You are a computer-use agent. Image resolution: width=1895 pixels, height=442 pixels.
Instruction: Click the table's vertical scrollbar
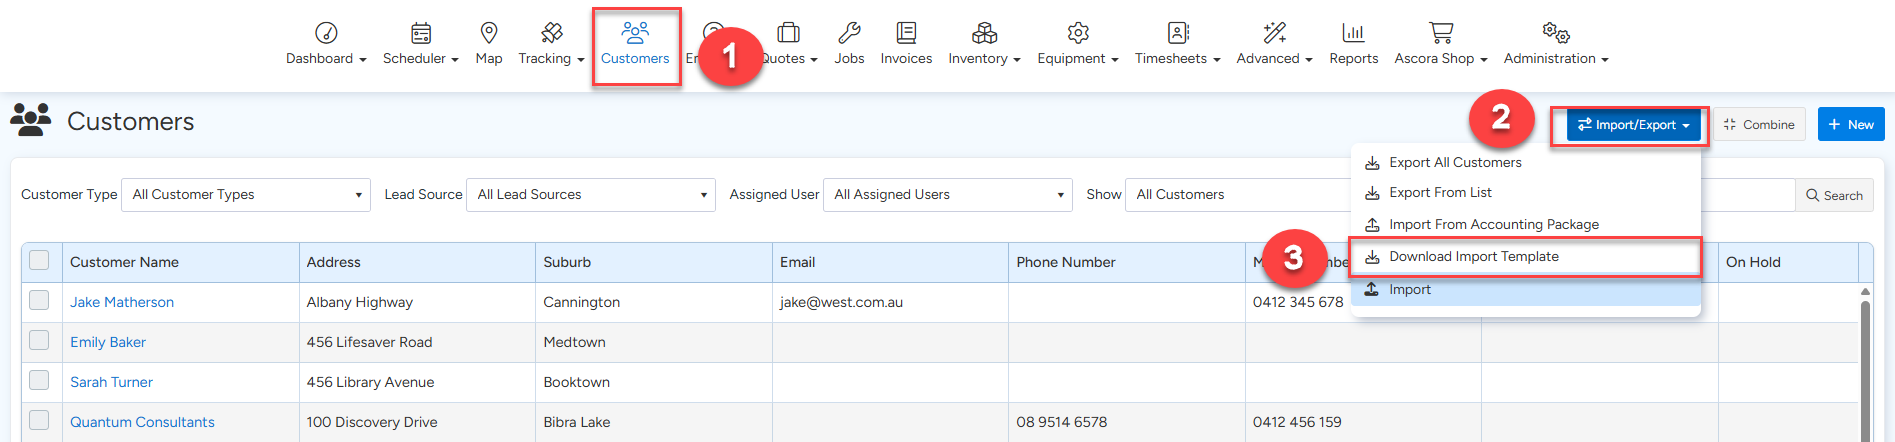[x=1865, y=370]
